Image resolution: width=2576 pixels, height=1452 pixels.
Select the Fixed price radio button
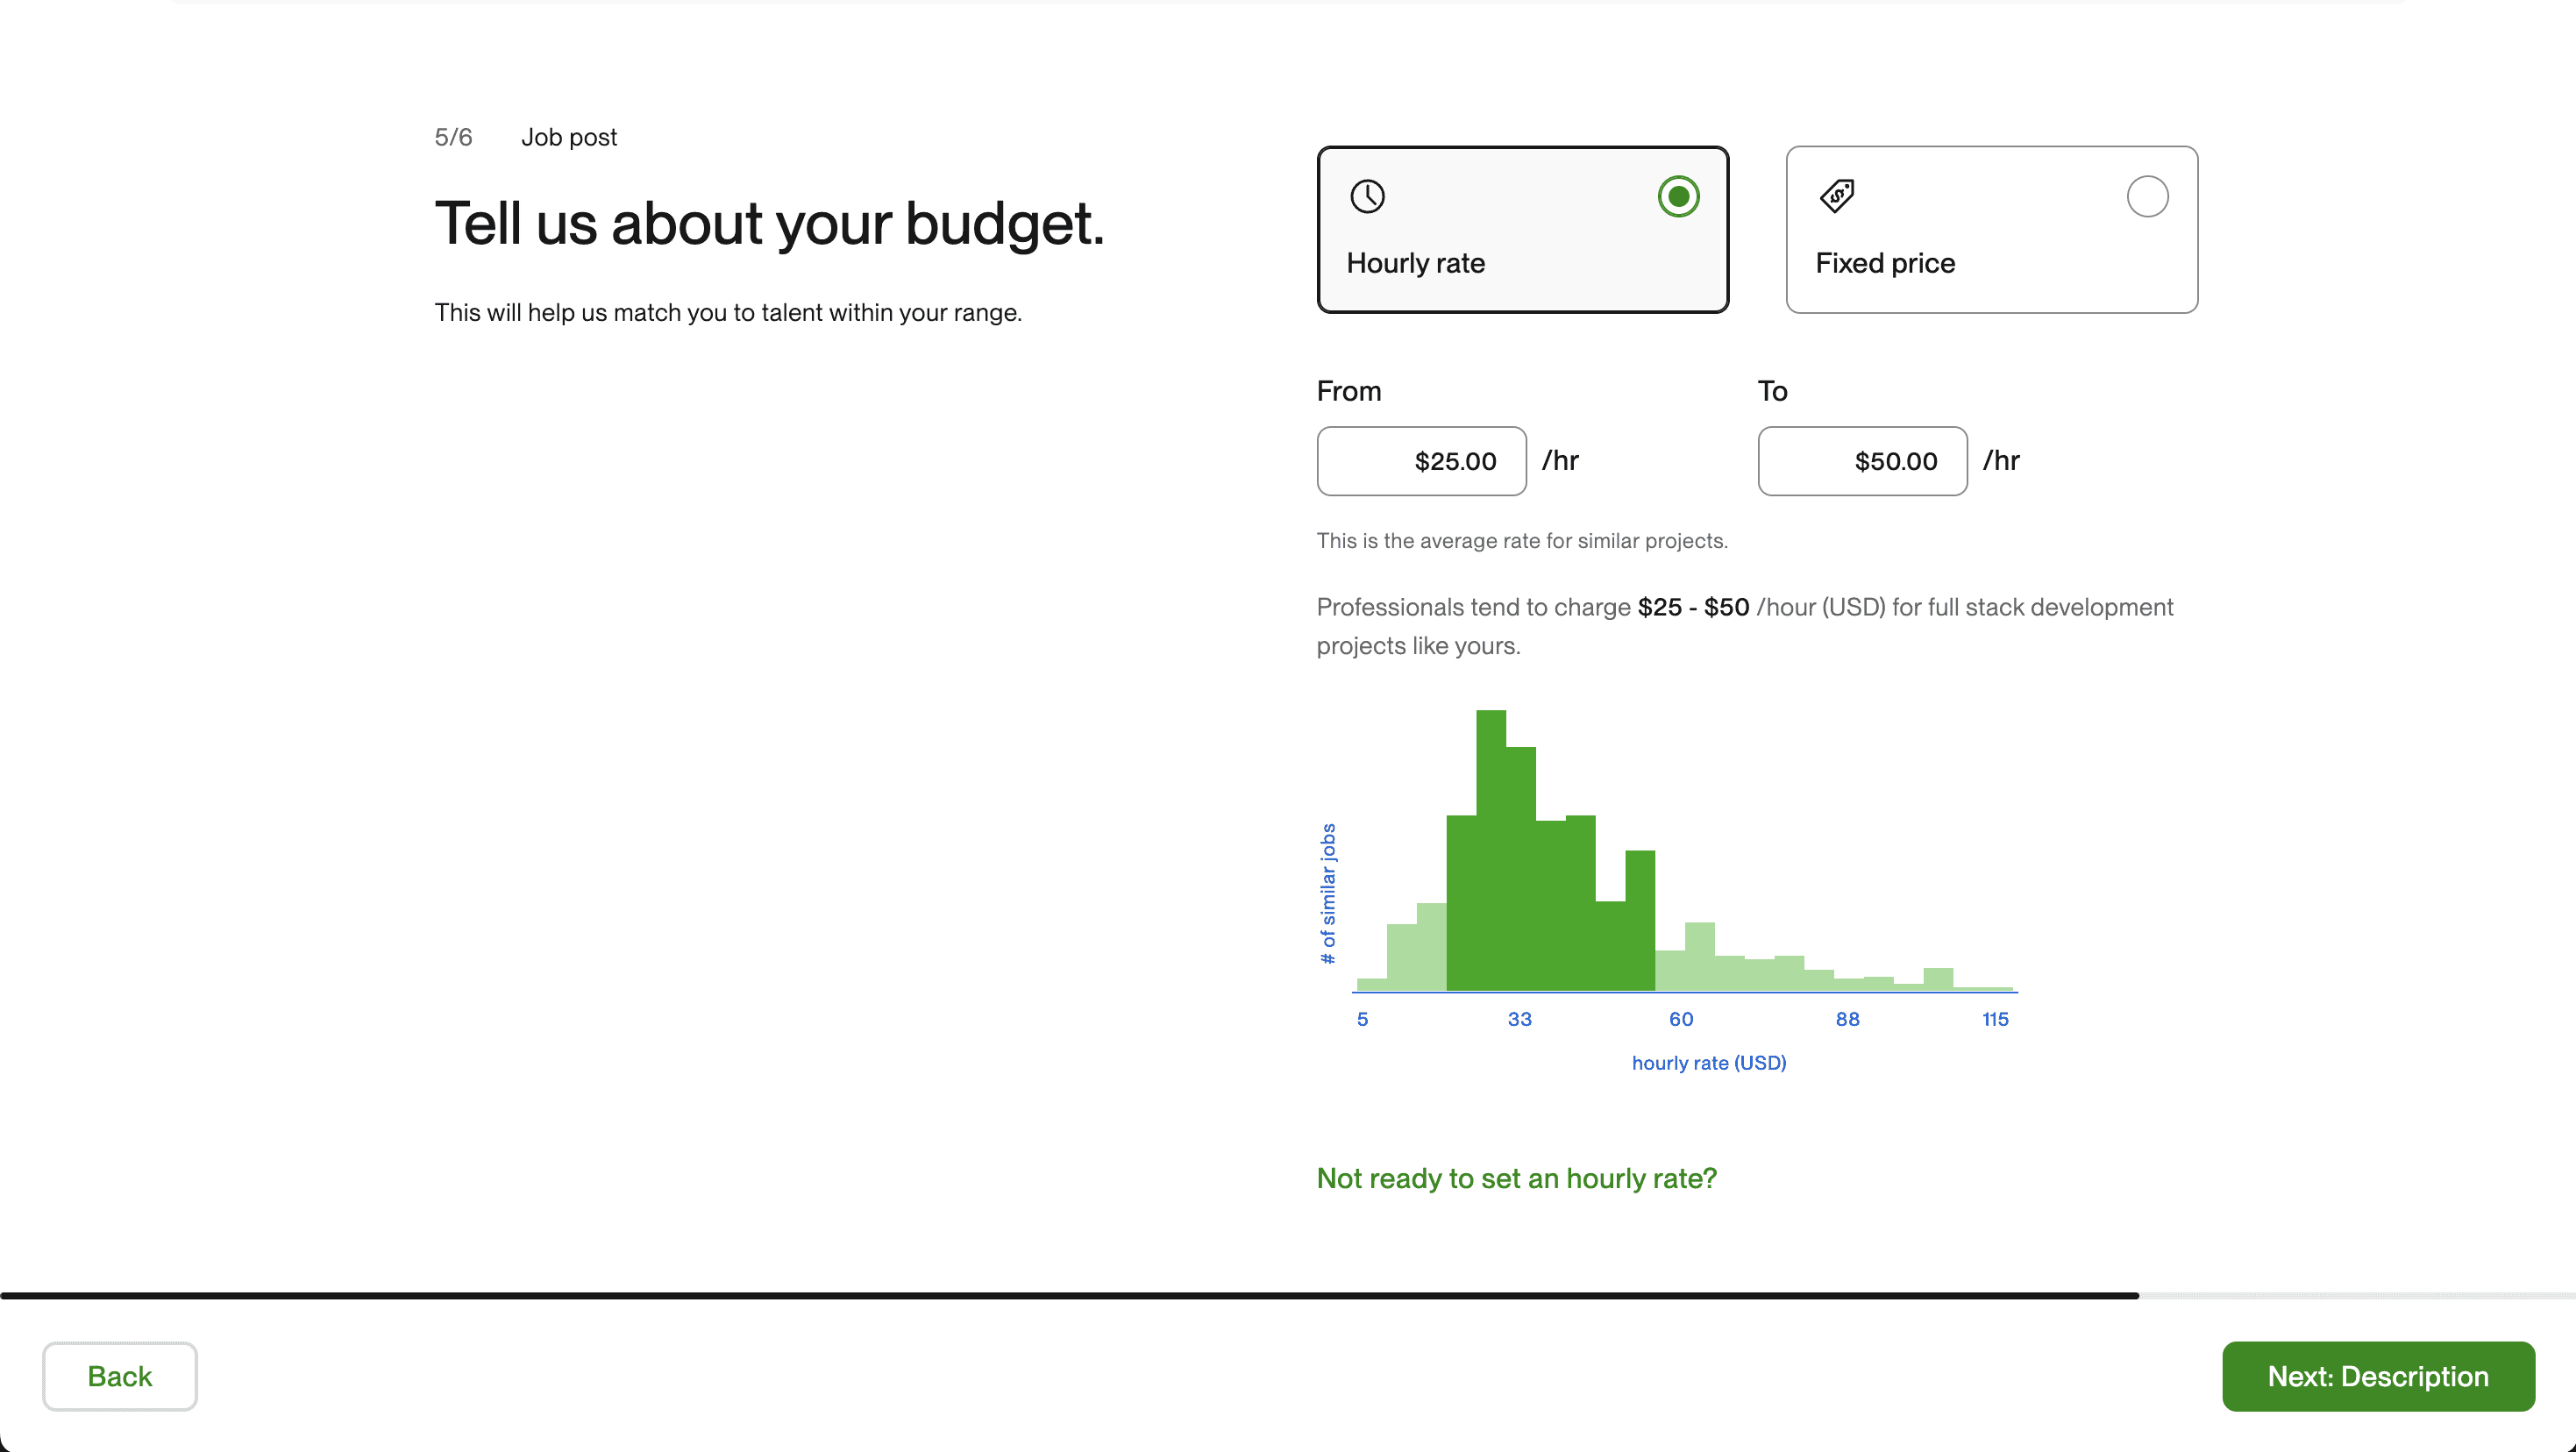2147,196
